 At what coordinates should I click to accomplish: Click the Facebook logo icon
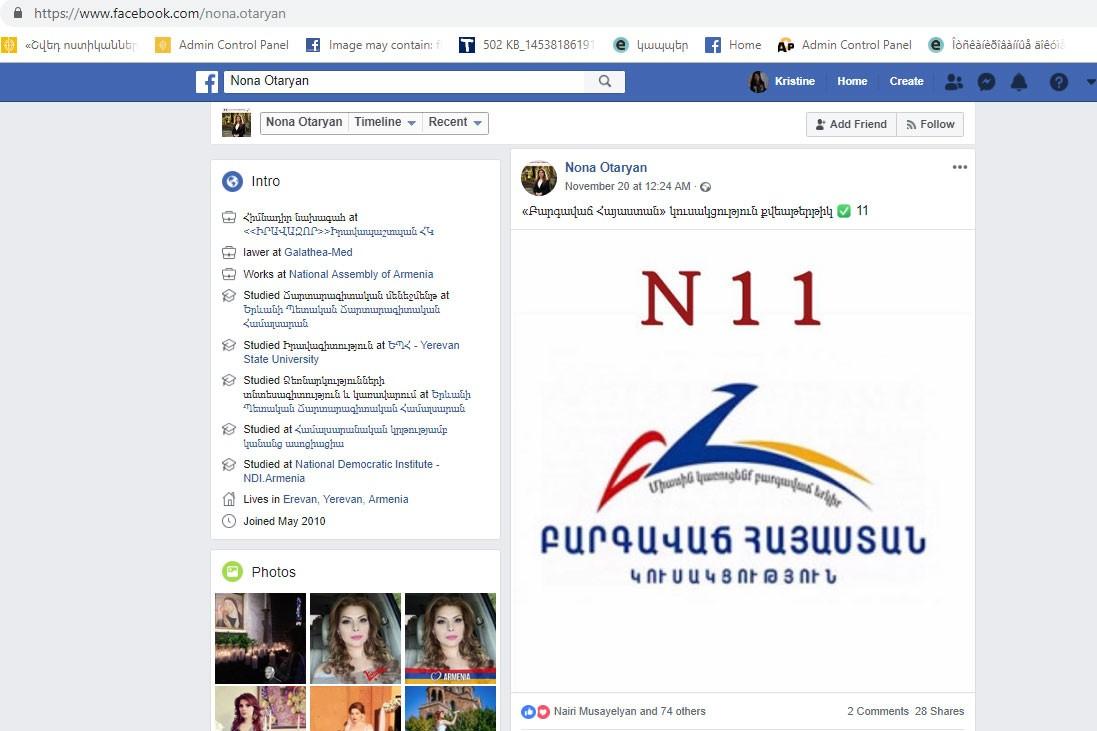point(207,82)
